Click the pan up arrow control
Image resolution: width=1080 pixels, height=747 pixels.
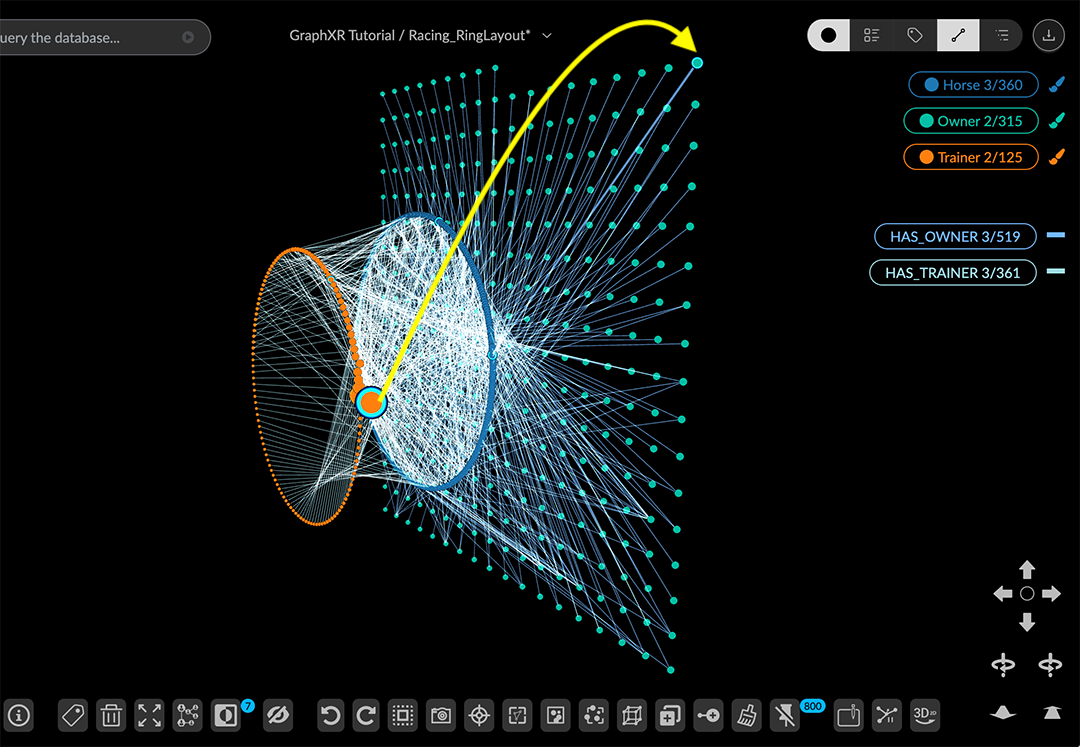[1027, 570]
